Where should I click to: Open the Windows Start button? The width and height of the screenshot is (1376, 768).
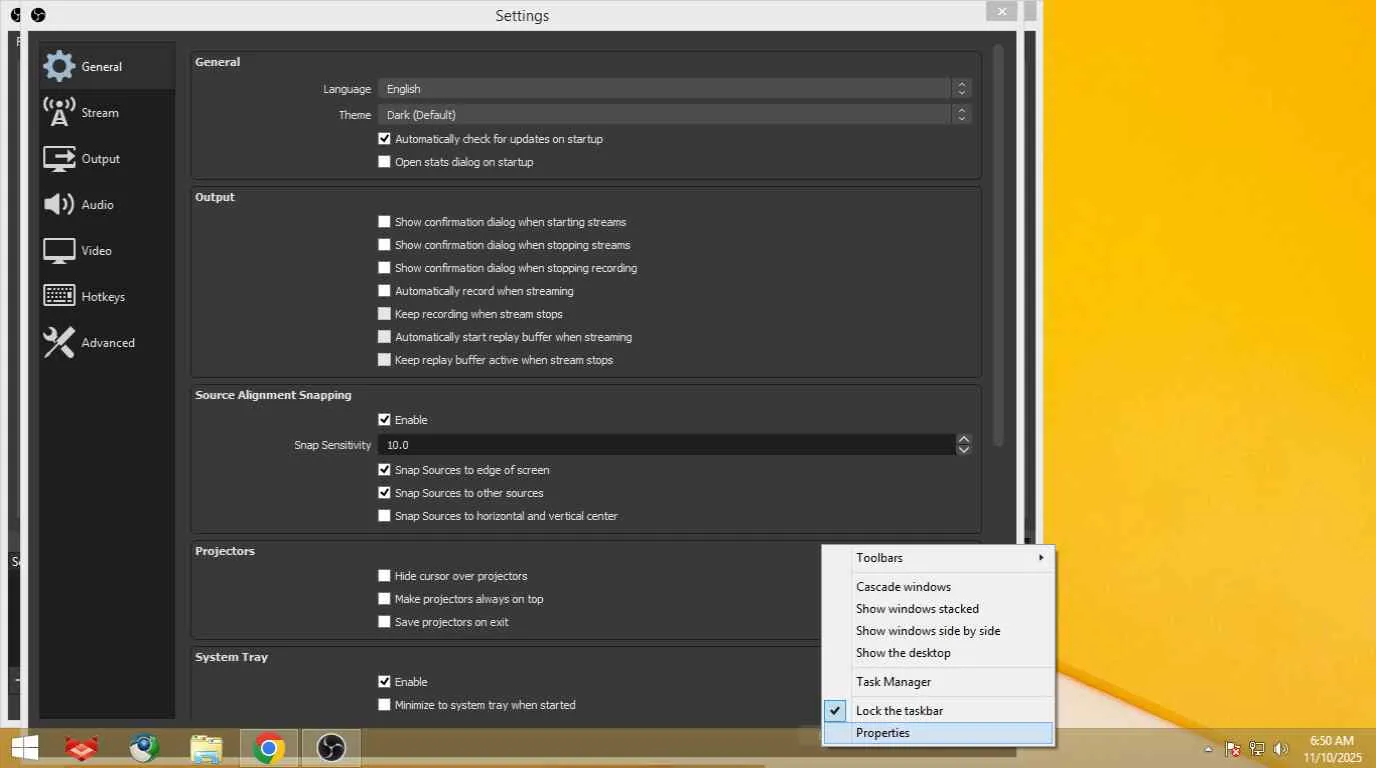pos(25,748)
